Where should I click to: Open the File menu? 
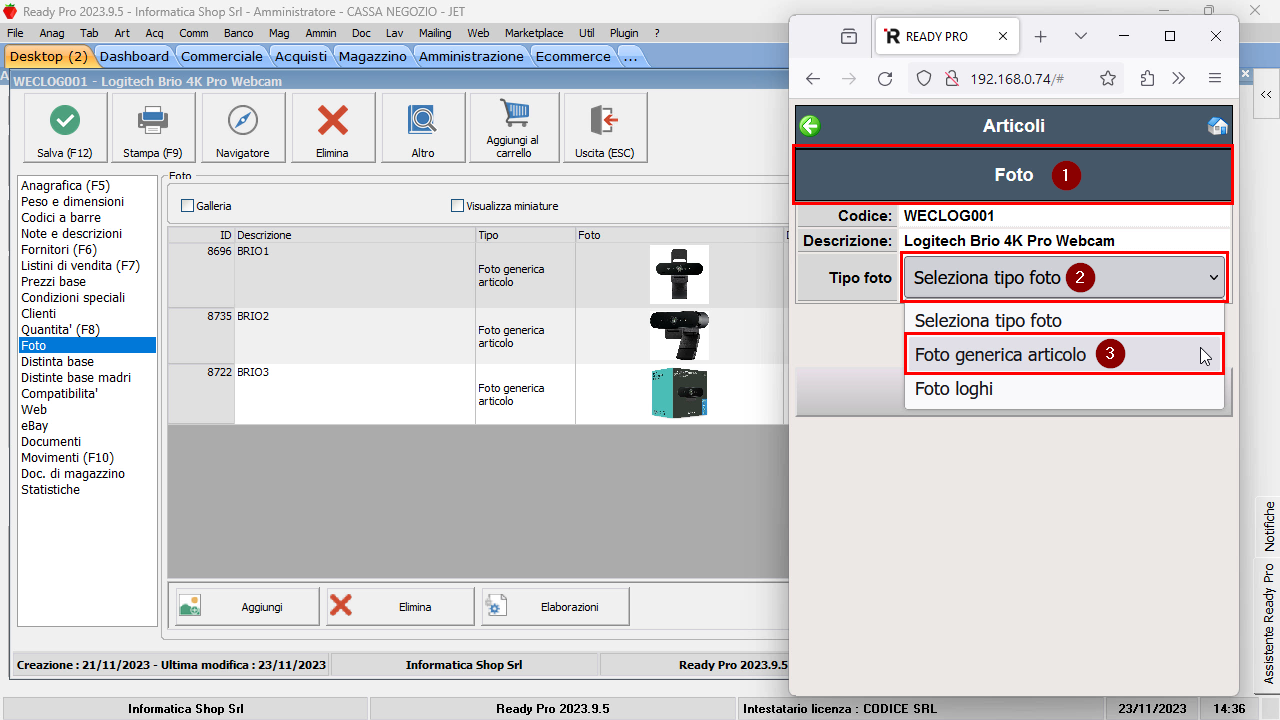[15, 33]
